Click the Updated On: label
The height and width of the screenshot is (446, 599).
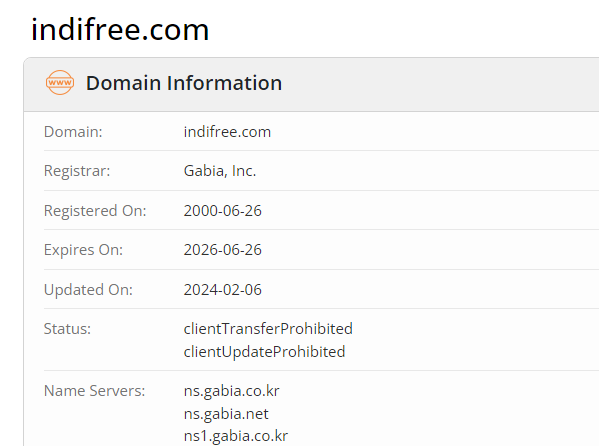click(x=88, y=290)
